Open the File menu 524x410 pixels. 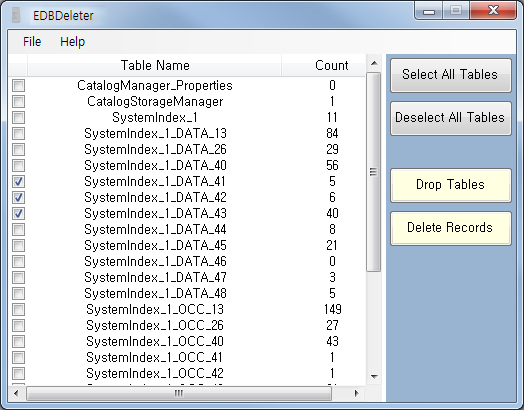(32, 42)
